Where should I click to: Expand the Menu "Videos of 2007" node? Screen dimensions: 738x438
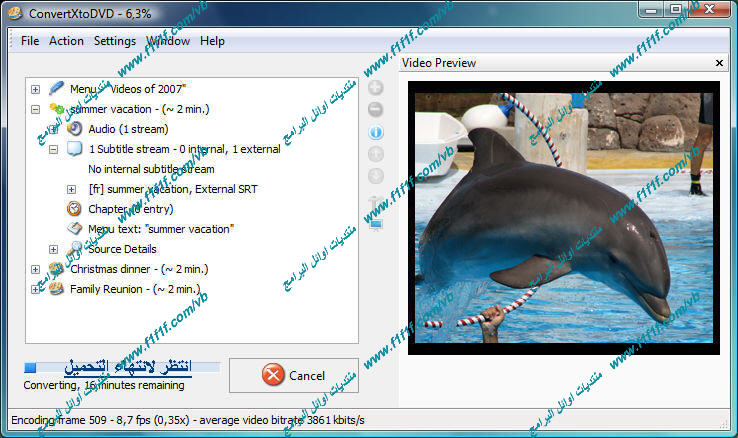tap(36, 89)
